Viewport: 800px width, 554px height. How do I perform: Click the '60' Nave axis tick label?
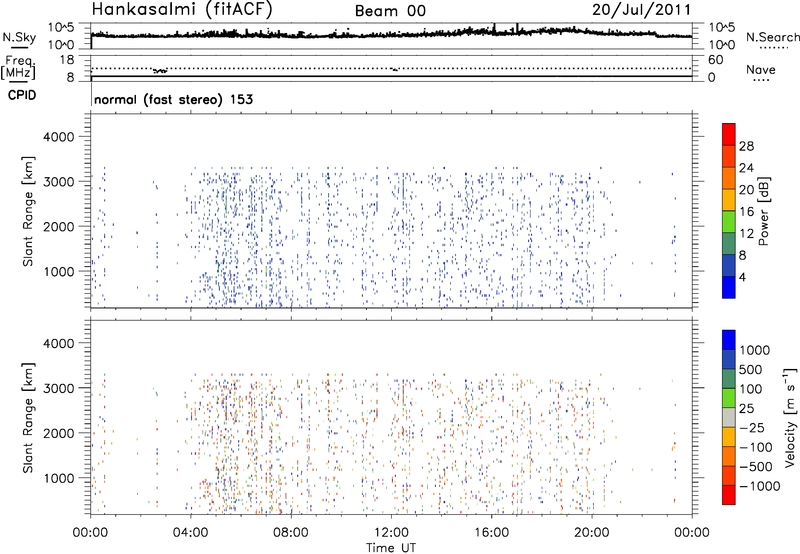point(716,60)
